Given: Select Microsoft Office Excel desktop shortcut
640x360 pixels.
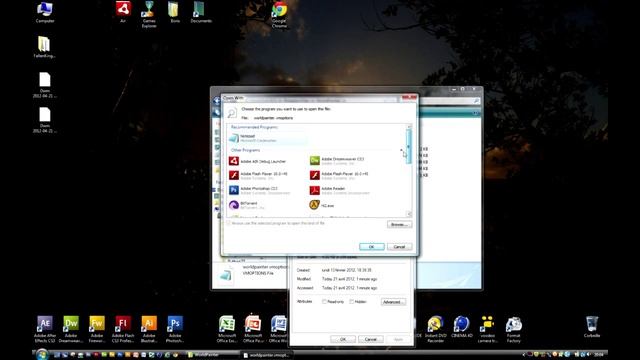Looking at the screenshot, I should pos(227,329).
